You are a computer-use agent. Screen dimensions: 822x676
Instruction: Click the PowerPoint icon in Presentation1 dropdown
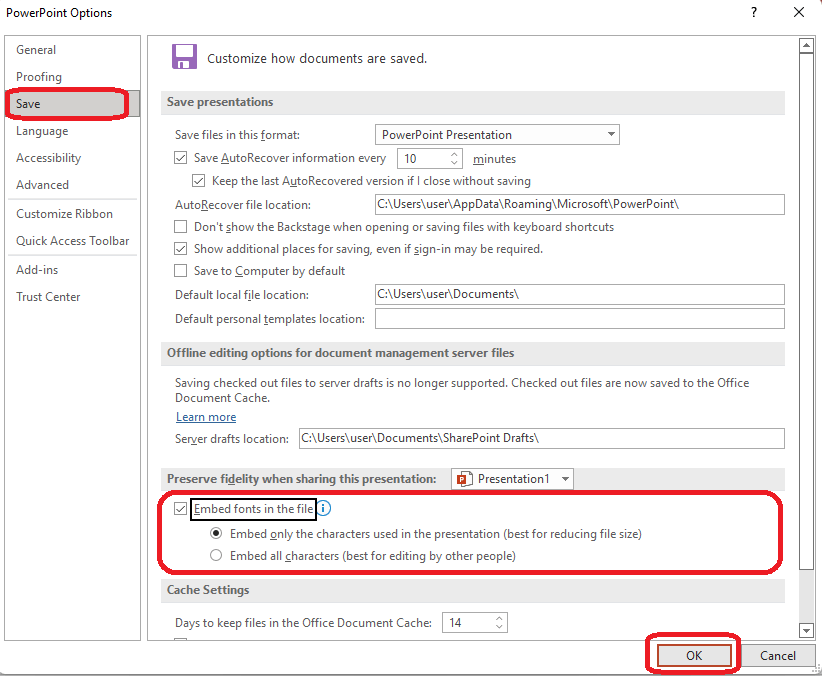[x=464, y=479]
